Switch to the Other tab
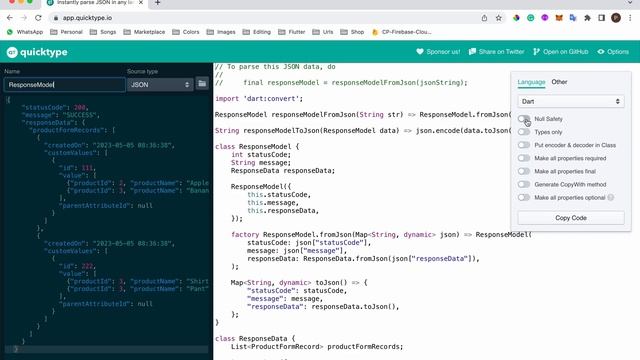The width and height of the screenshot is (640, 360). coord(559,82)
